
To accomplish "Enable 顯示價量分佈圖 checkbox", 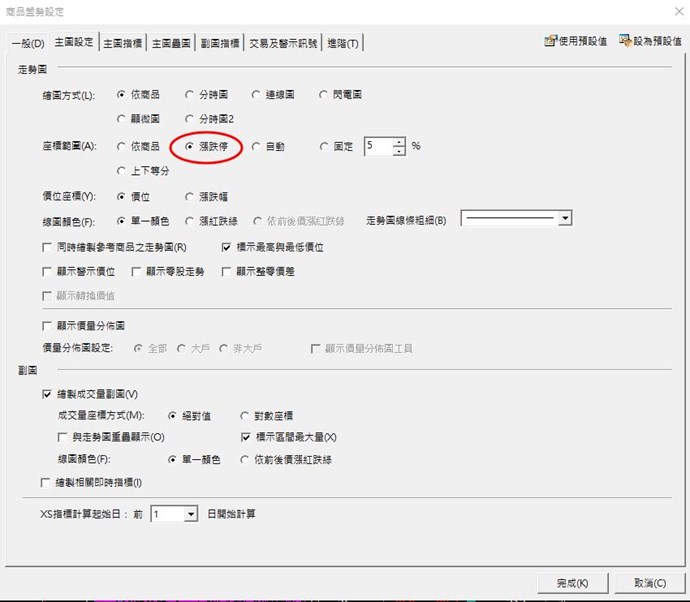I will pyautogui.click(x=47, y=326).
